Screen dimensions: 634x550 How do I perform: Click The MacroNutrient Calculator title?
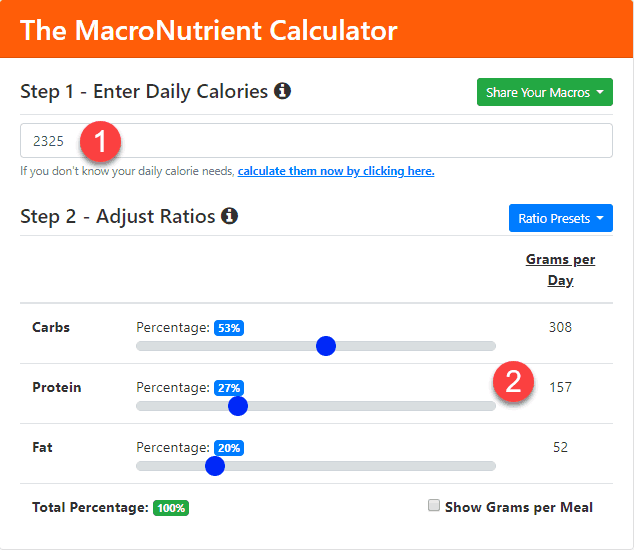click(208, 29)
